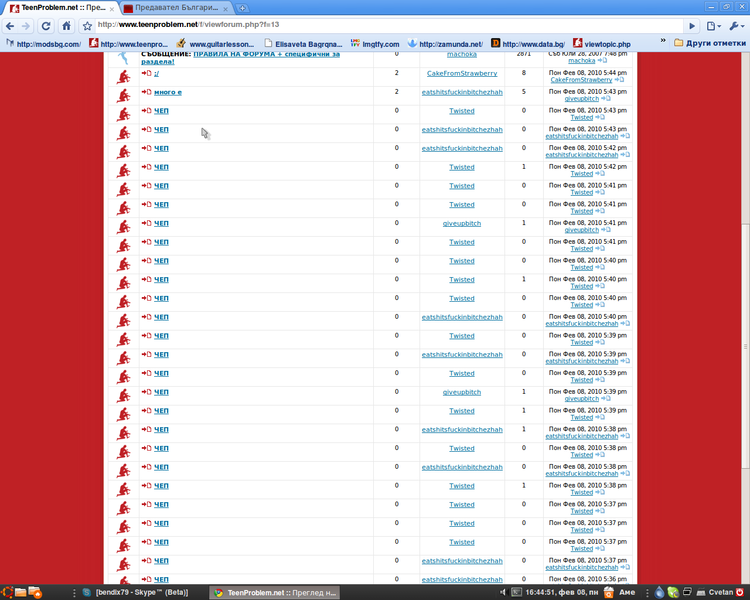Screen dimensions: 750x600
Task: Open the browser home page icon
Action: click(66, 26)
